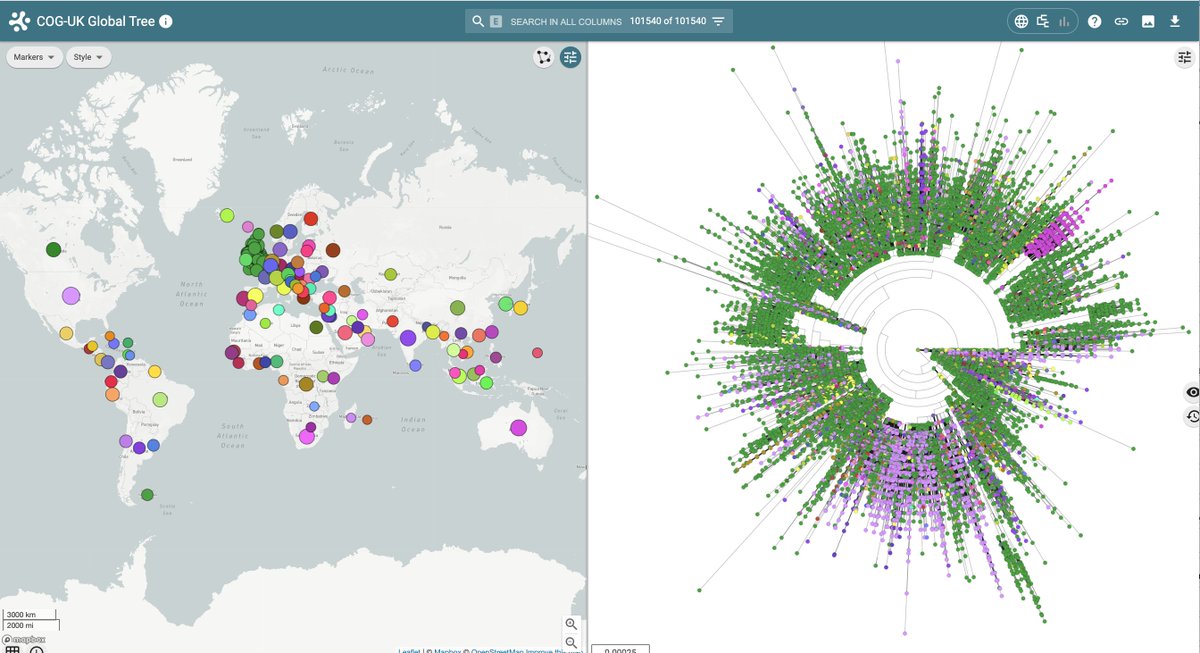Click the COG-UK Global Tree info icon
The width and height of the screenshot is (1200, 653).
click(x=165, y=20)
